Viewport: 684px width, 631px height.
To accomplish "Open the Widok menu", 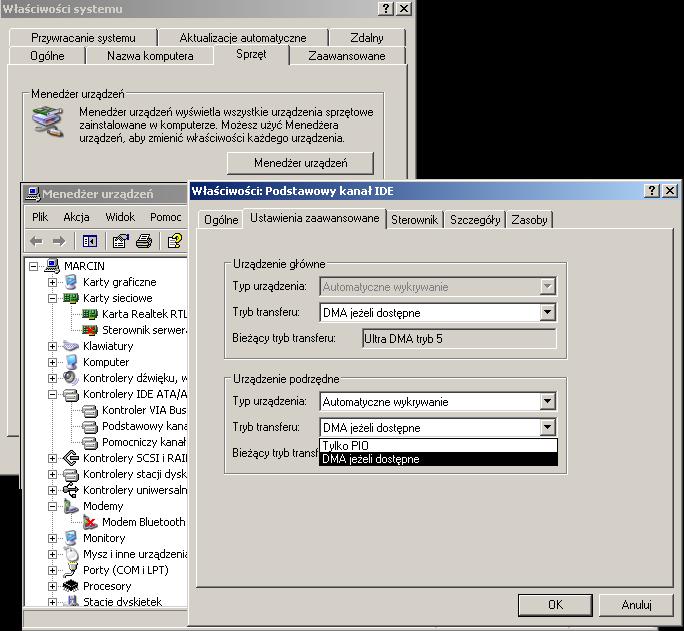I will click(x=120, y=217).
